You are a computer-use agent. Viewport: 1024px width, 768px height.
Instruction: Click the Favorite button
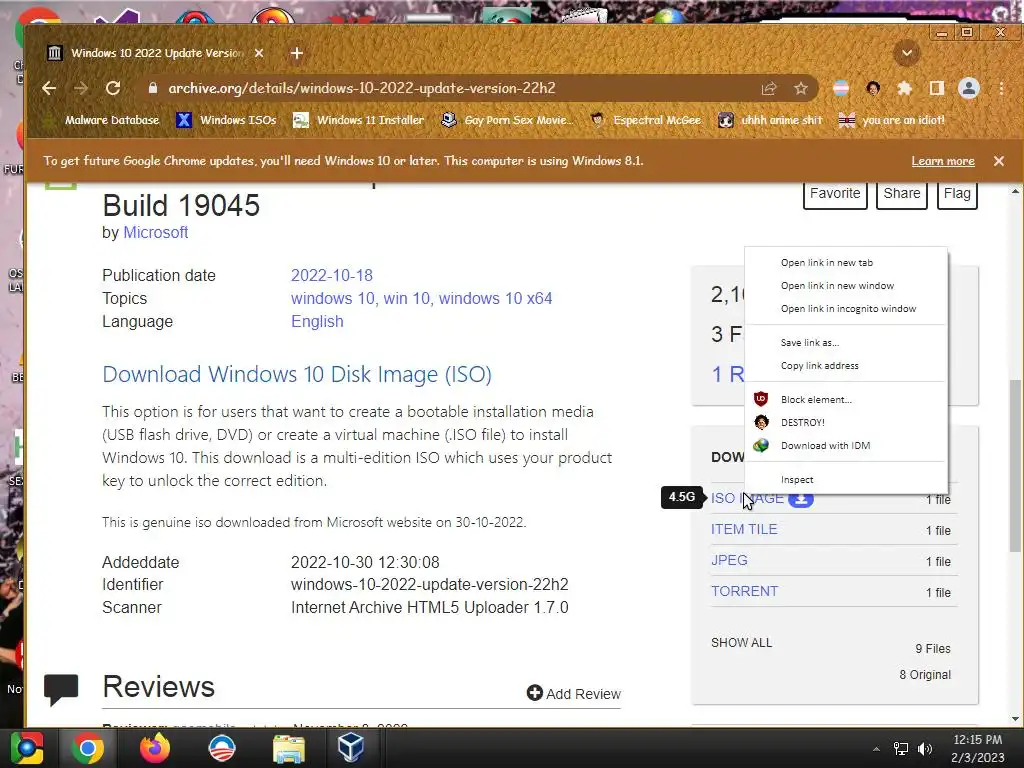tap(835, 194)
